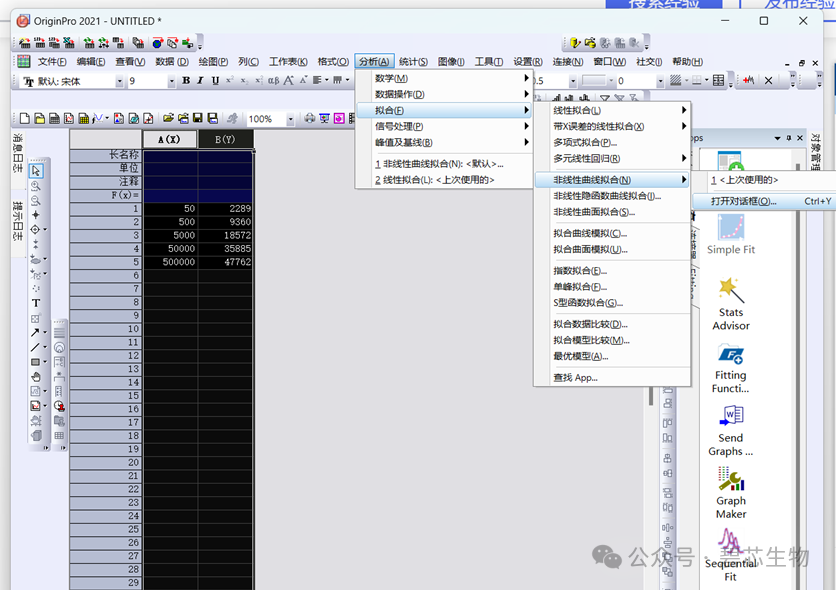Choose 最优模型(A)... menu entry
The width and height of the screenshot is (836, 590).
612,356
